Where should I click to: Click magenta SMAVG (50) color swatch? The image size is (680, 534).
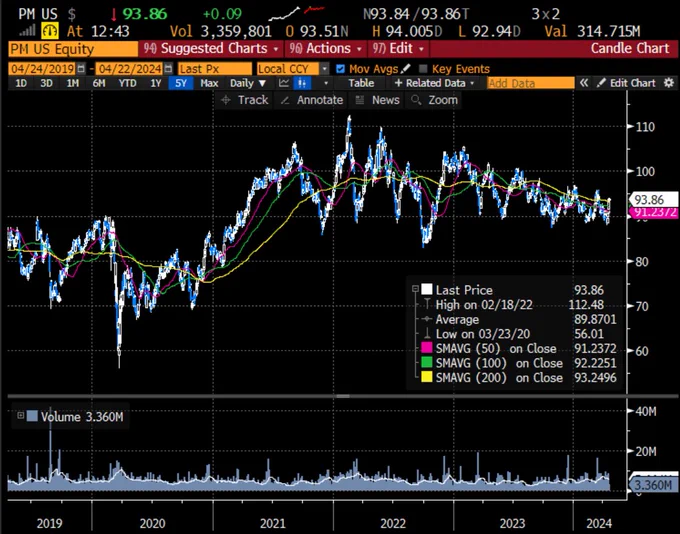(427, 348)
